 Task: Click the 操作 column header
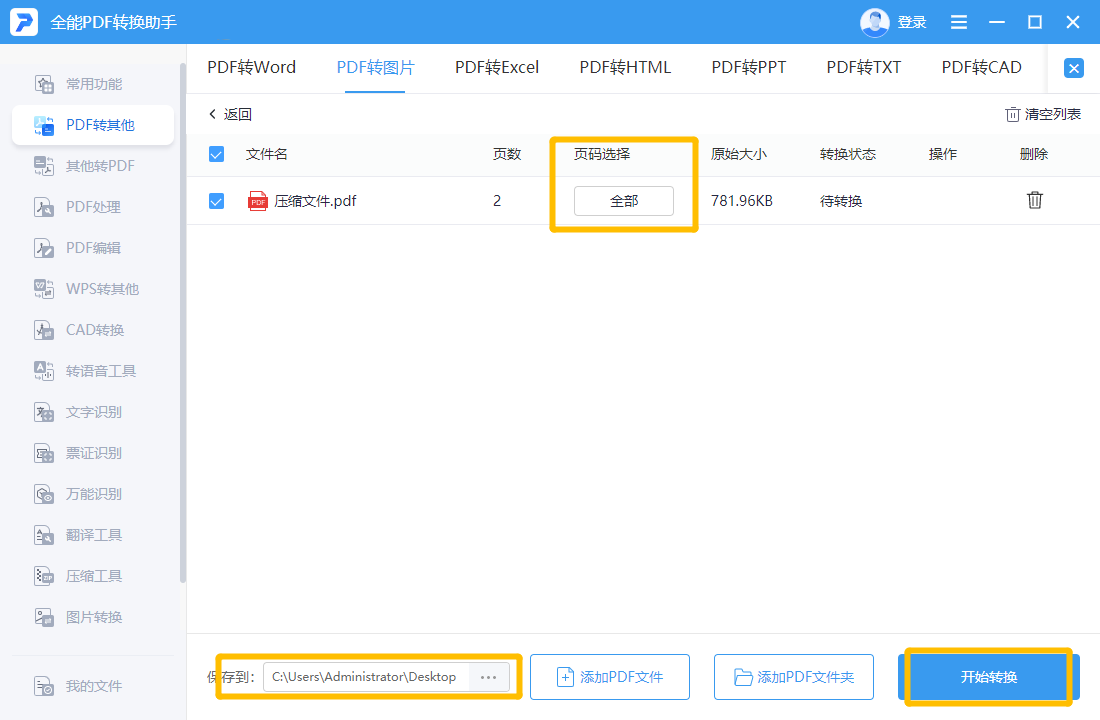[x=943, y=154]
